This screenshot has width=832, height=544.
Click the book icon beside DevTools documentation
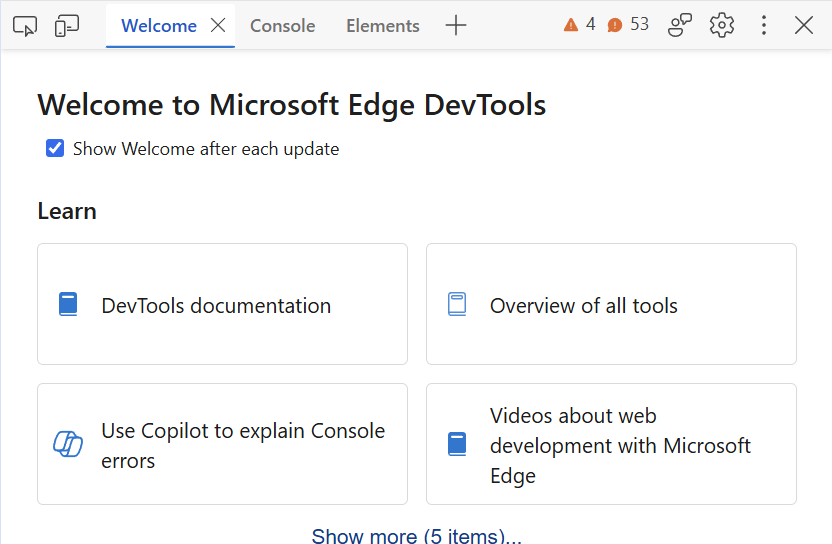[x=68, y=305]
